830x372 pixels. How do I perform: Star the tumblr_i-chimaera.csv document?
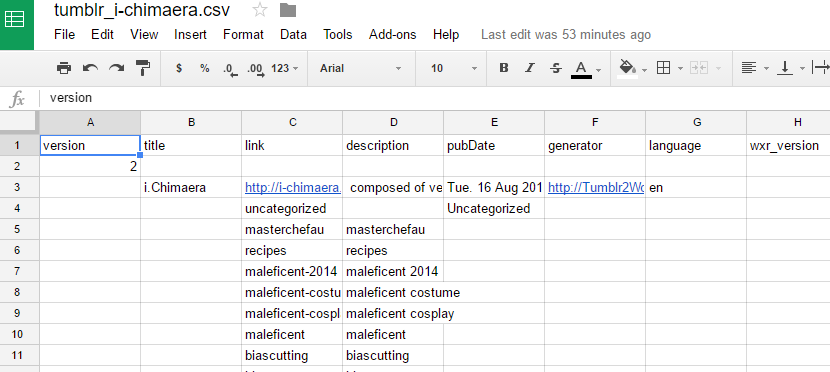[x=260, y=10]
